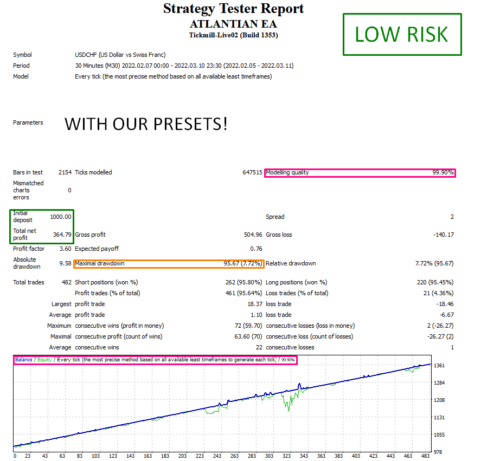Click 'Loss trades (% of total)' label
Viewport: 500px width, 461px height.
[x=297, y=293]
